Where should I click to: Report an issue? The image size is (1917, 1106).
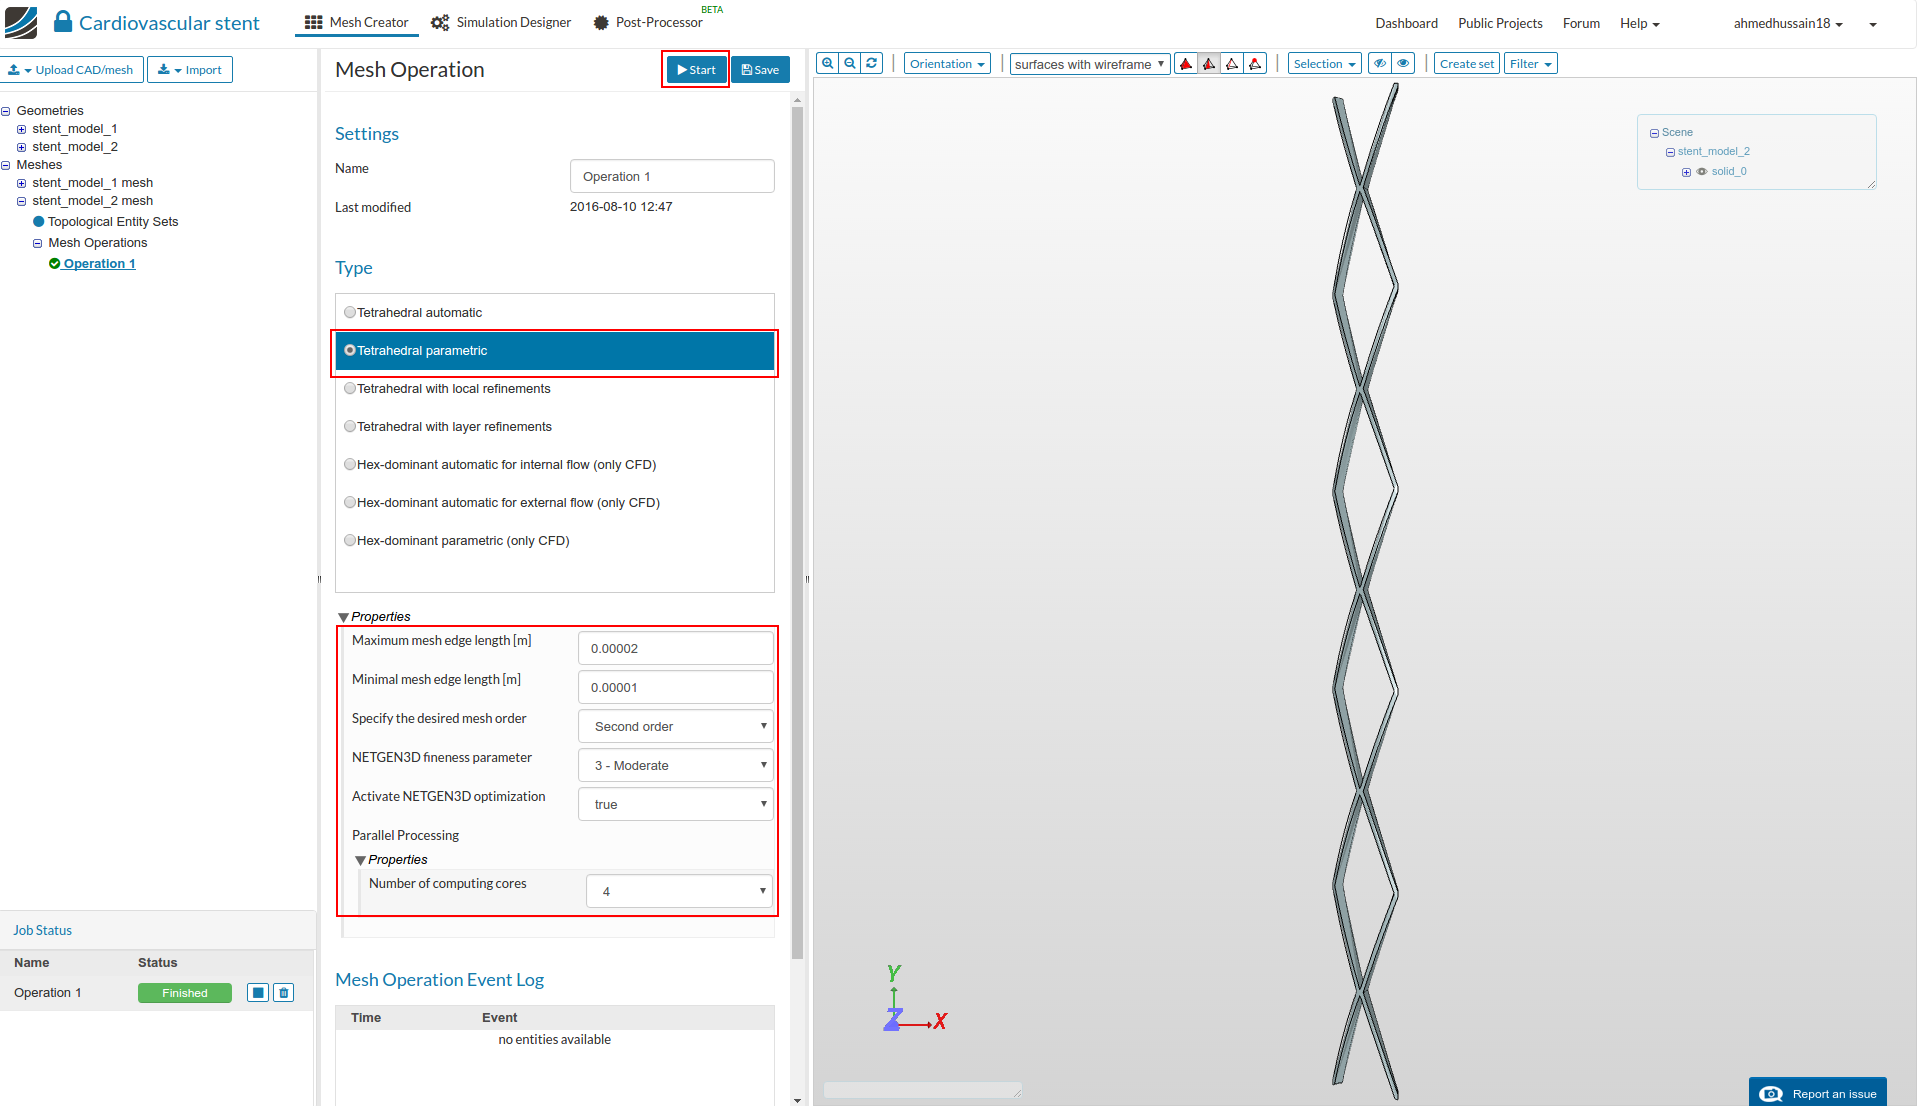(x=1818, y=1093)
